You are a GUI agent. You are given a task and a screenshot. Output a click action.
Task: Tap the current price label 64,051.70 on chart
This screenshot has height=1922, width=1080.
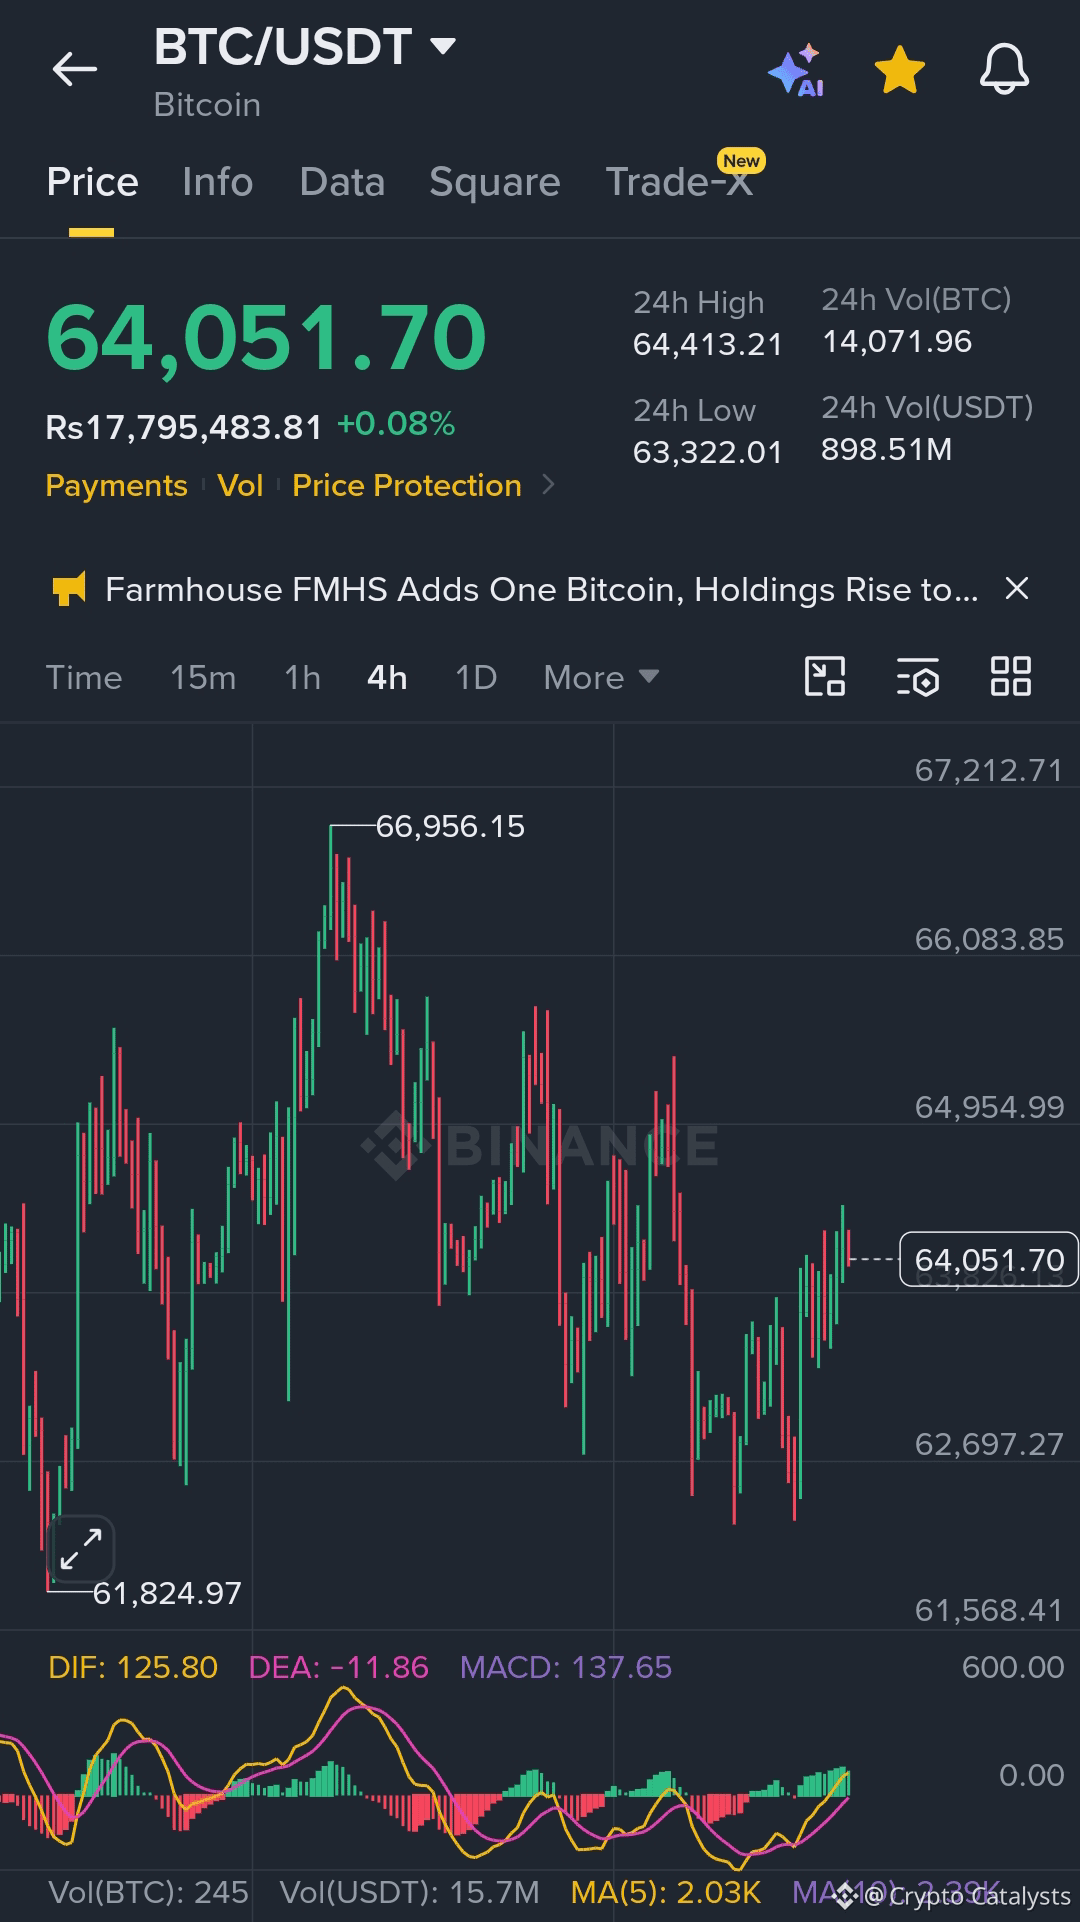click(989, 1260)
